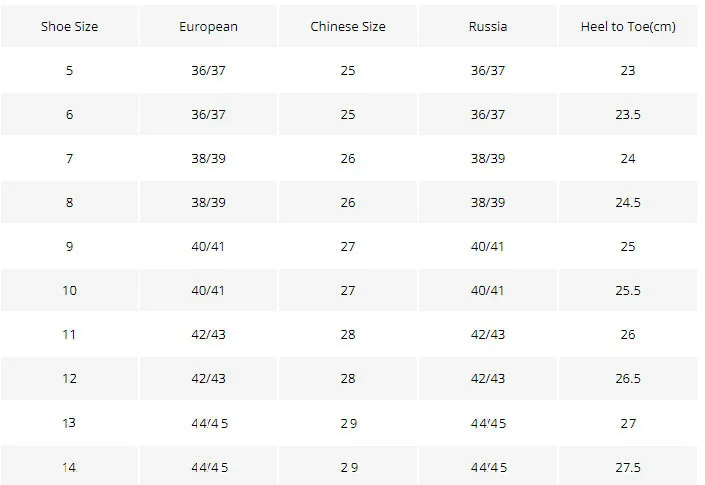Click the Heel to Toe(cm) header
705x485 pixels.
click(628, 27)
